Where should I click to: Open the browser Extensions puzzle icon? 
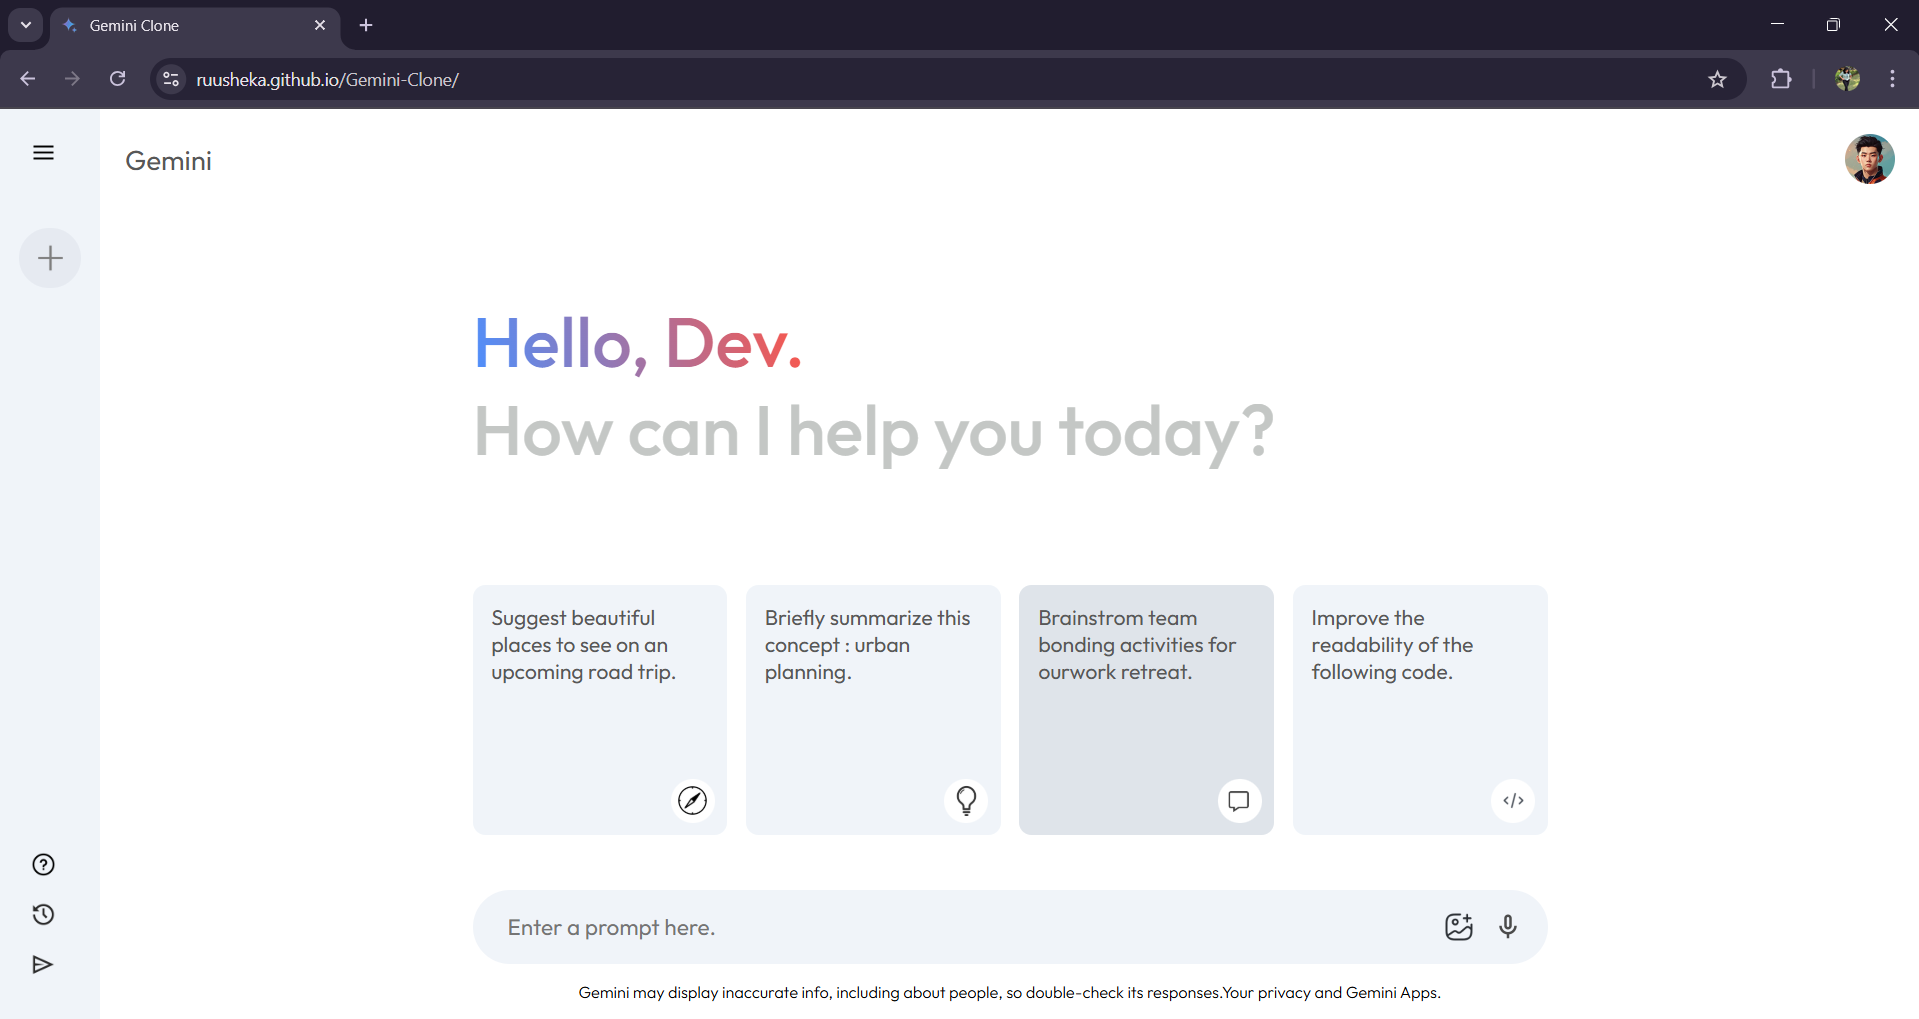coord(1781,79)
